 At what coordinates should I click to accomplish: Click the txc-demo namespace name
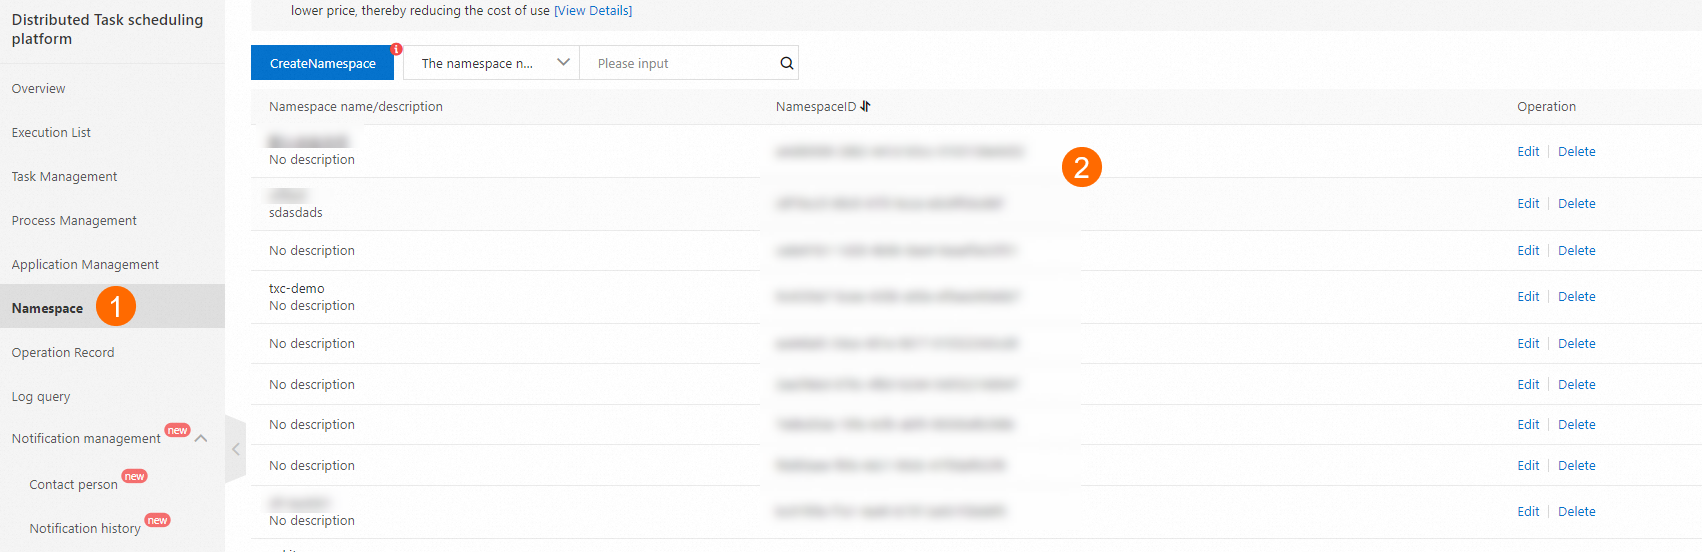[297, 288]
